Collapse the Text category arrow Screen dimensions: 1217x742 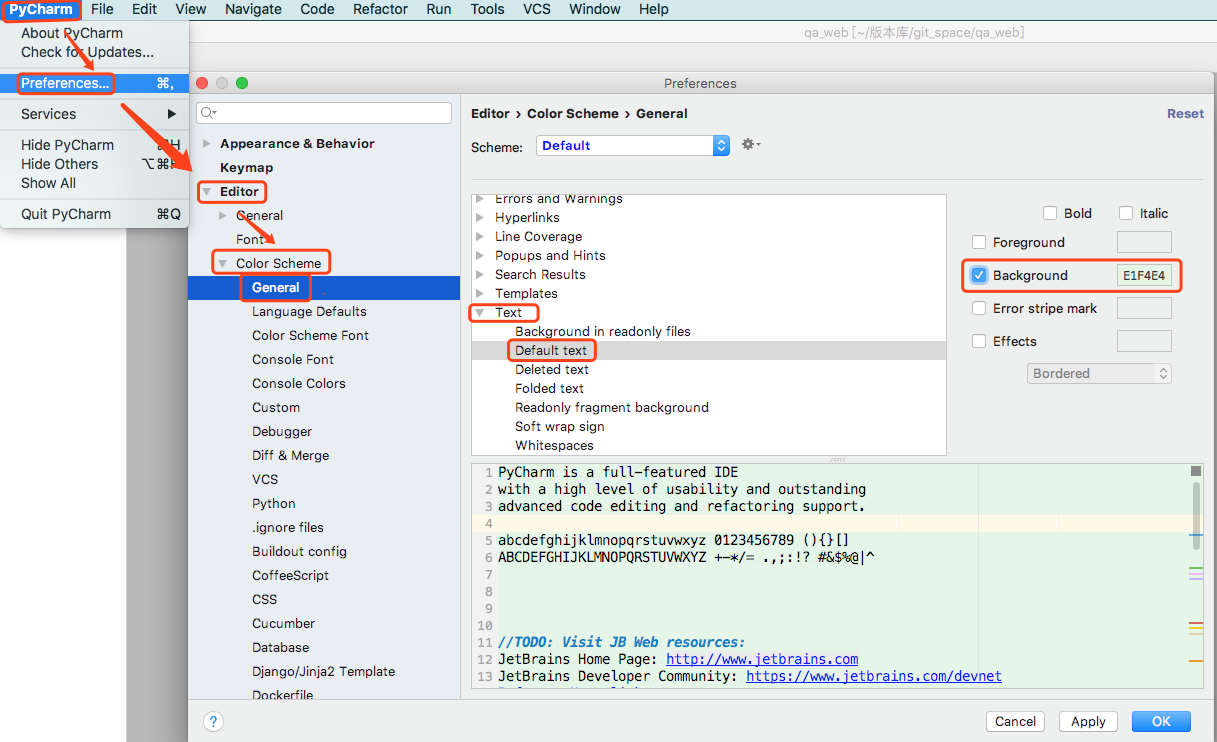coord(481,312)
